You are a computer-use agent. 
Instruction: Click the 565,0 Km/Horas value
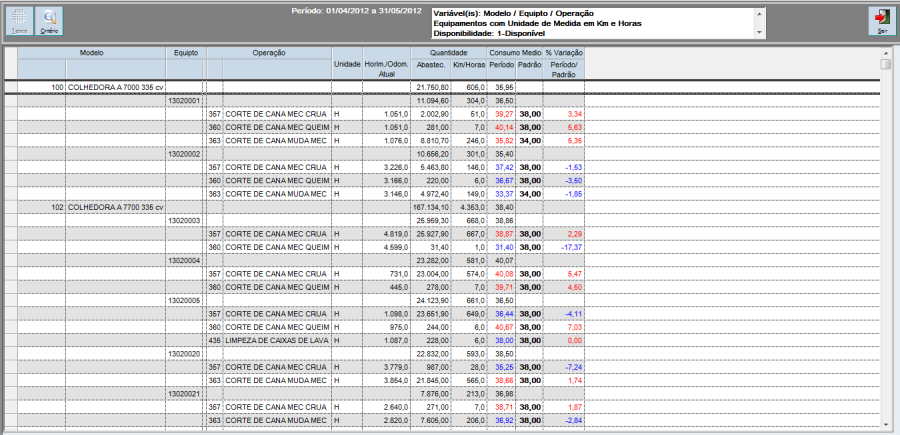point(468,380)
